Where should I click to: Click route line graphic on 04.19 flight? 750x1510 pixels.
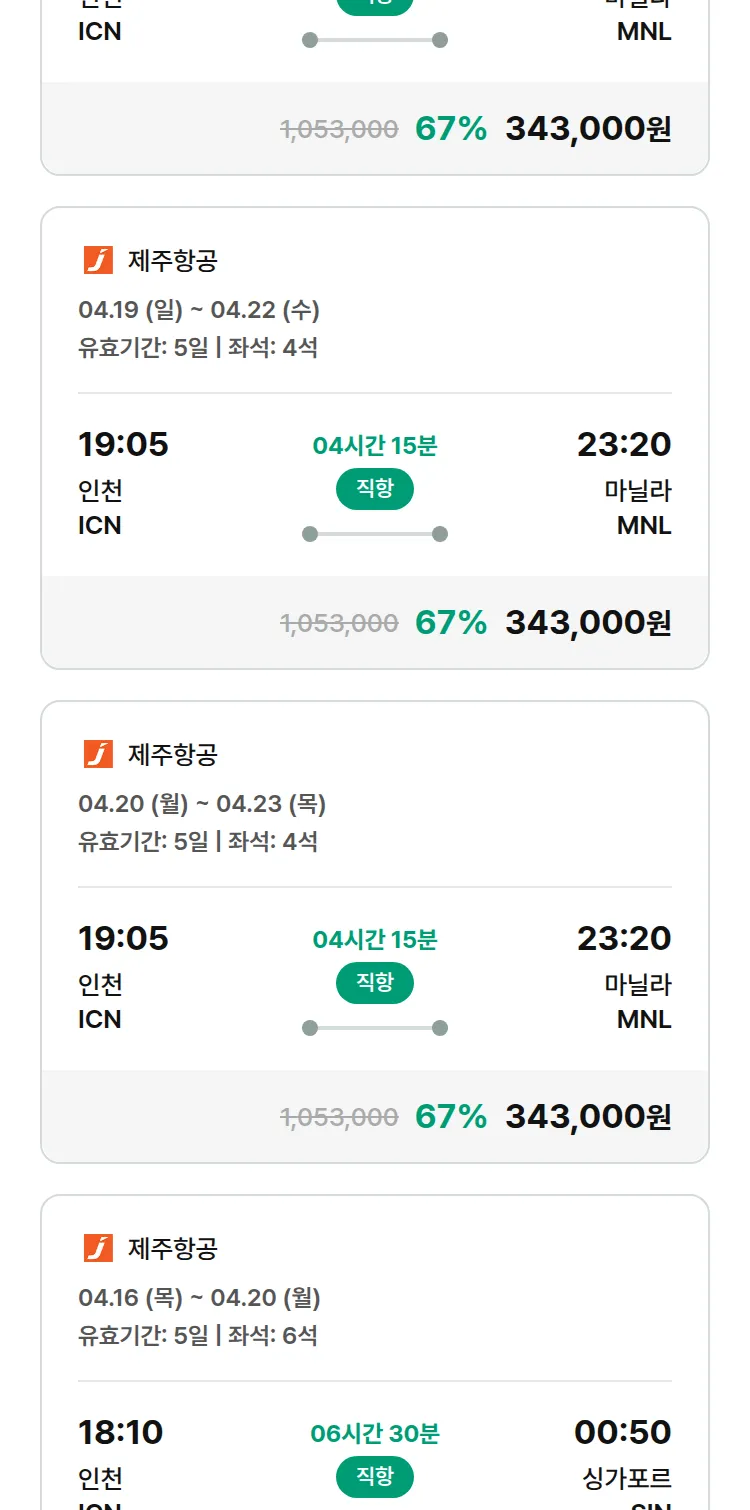pyautogui.click(x=375, y=534)
